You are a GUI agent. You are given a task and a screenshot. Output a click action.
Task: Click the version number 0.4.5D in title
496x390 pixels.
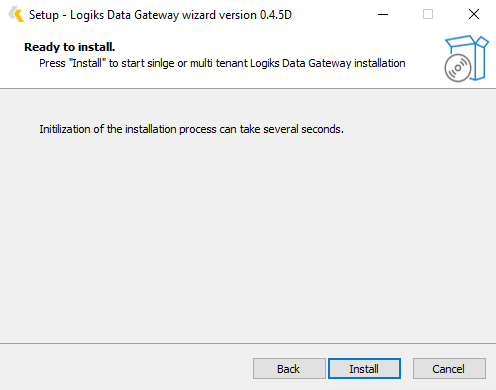click(276, 15)
